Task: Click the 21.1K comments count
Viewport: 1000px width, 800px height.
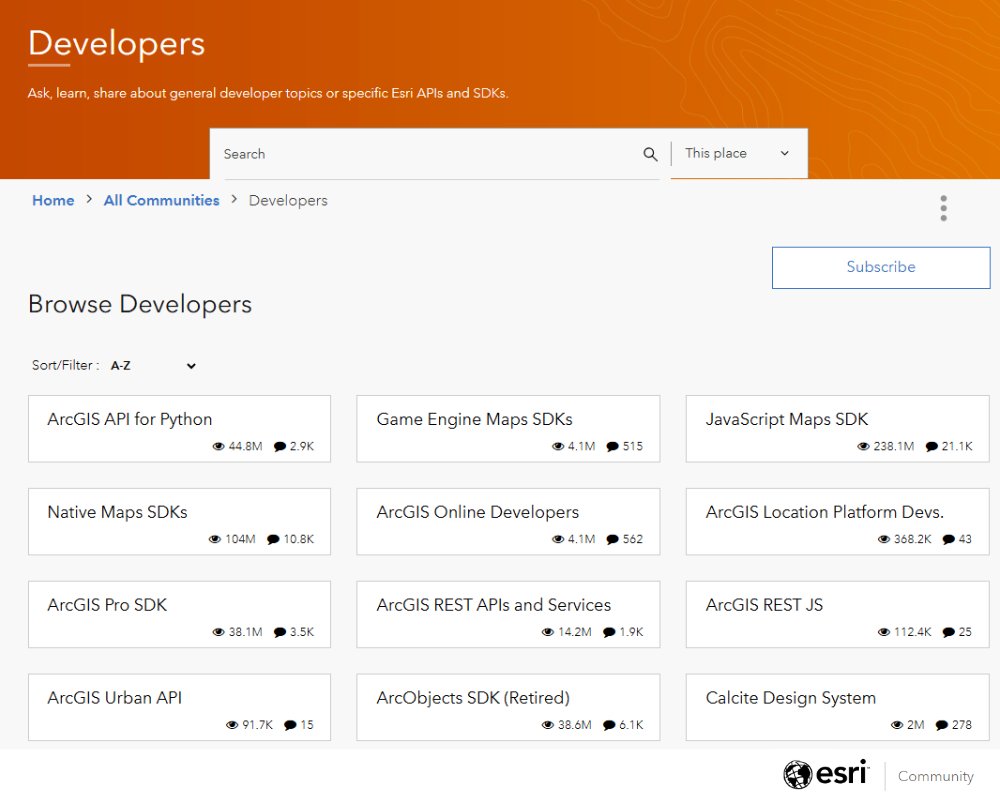Action: (957, 446)
